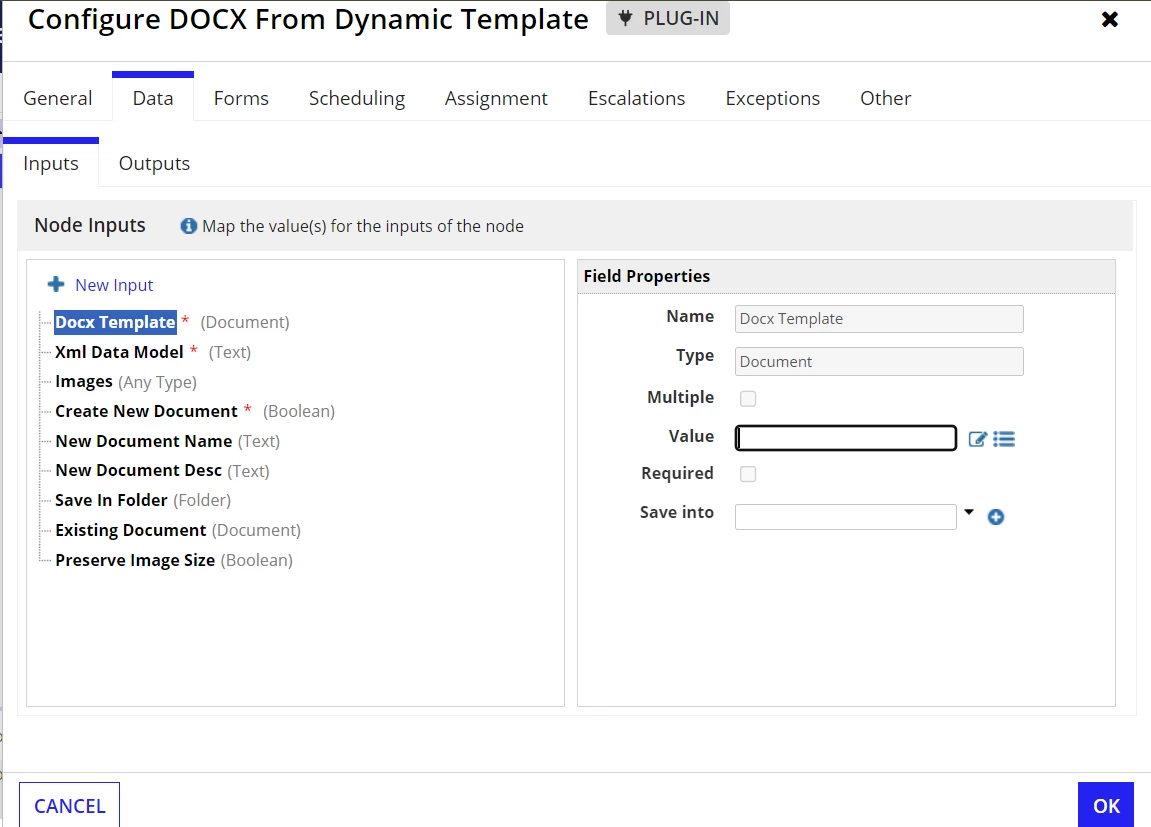Select the Docx Template input

tap(115, 322)
